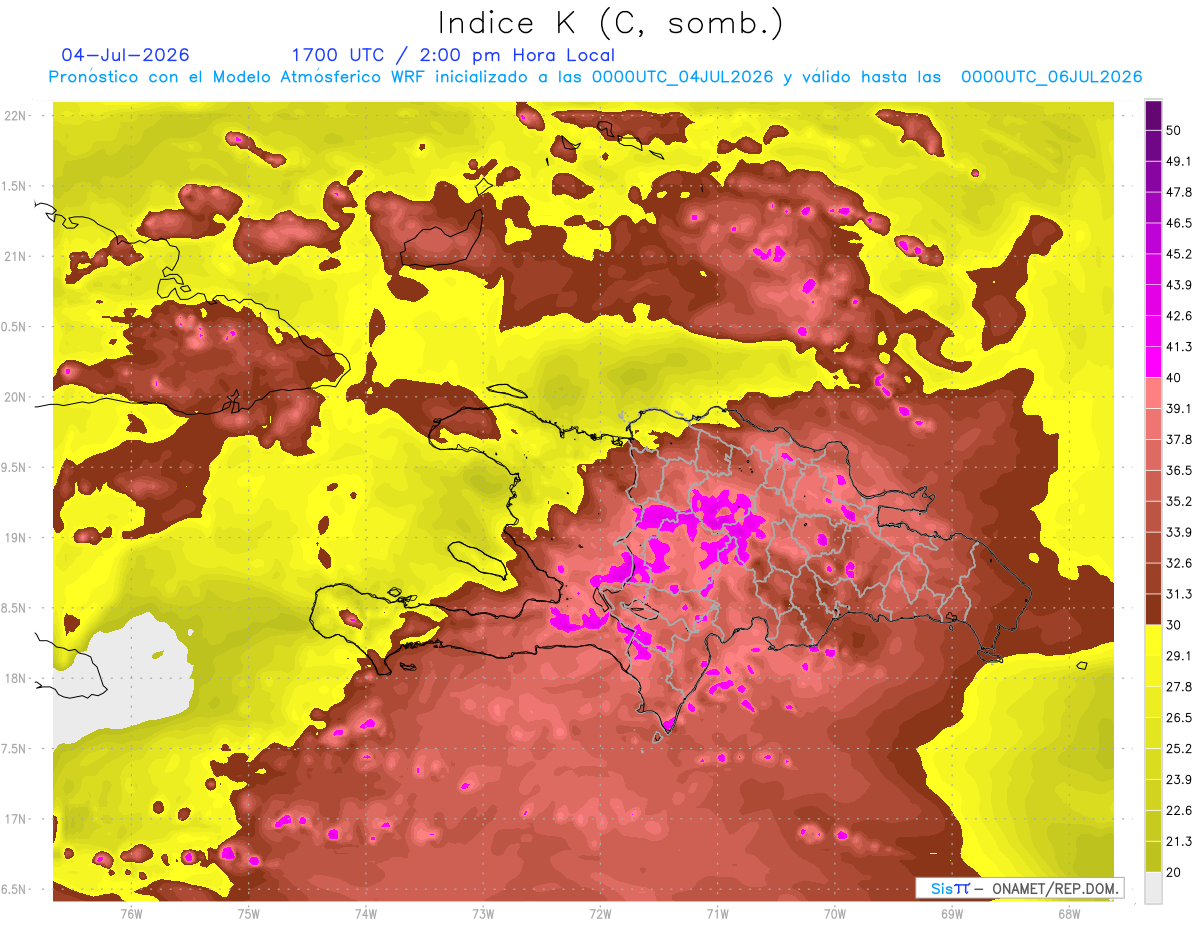Click the '20N' latitude axis label
This screenshot has height=927, width=1200.
point(16,398)
